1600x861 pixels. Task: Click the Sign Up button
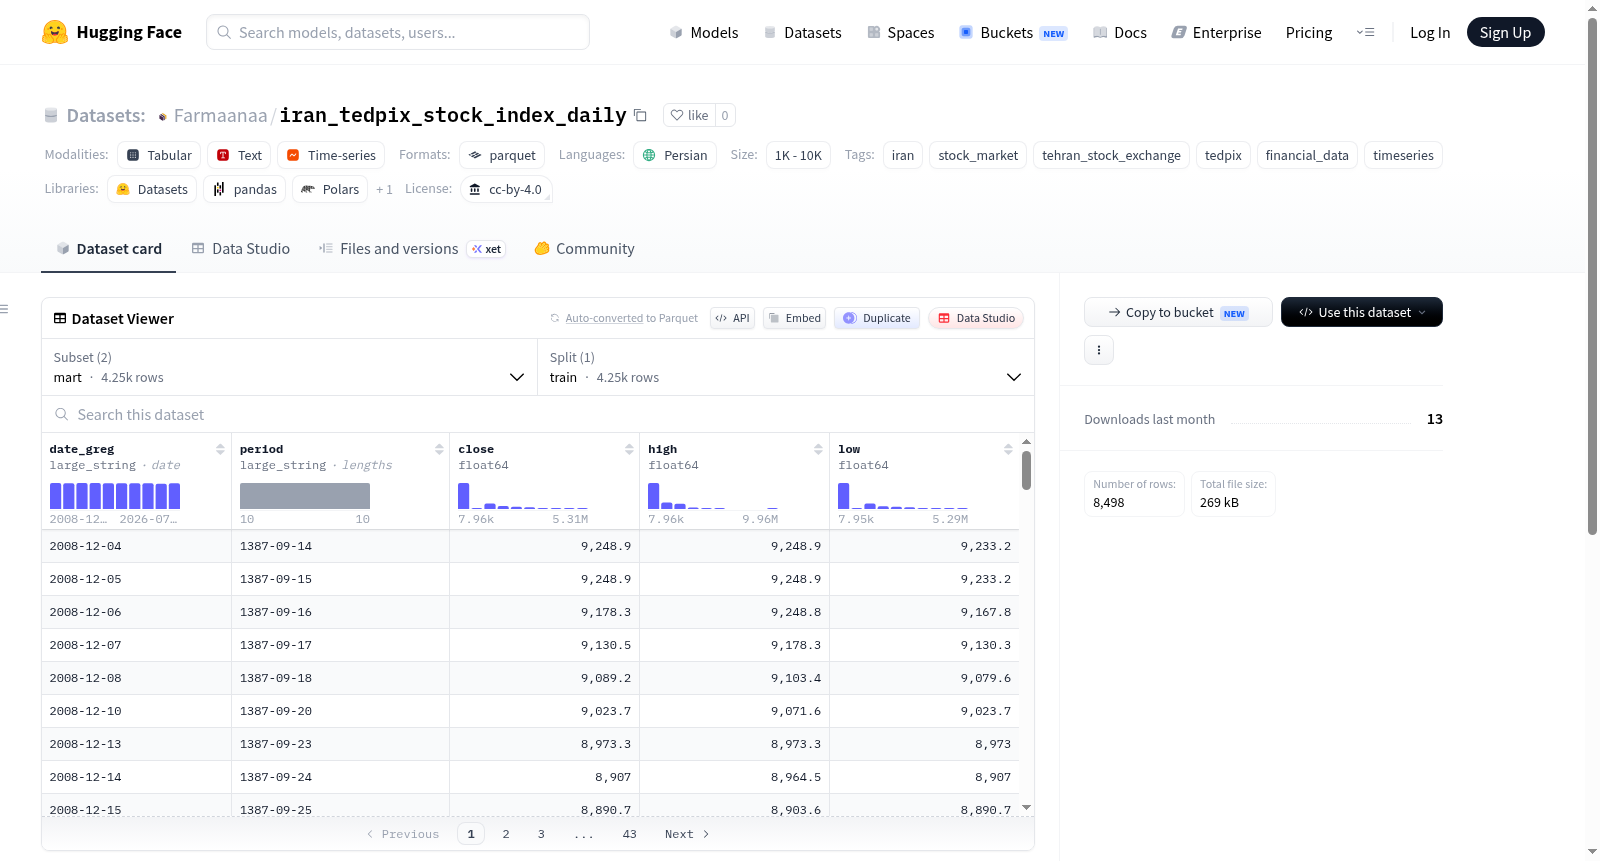tap(1505, 32)
